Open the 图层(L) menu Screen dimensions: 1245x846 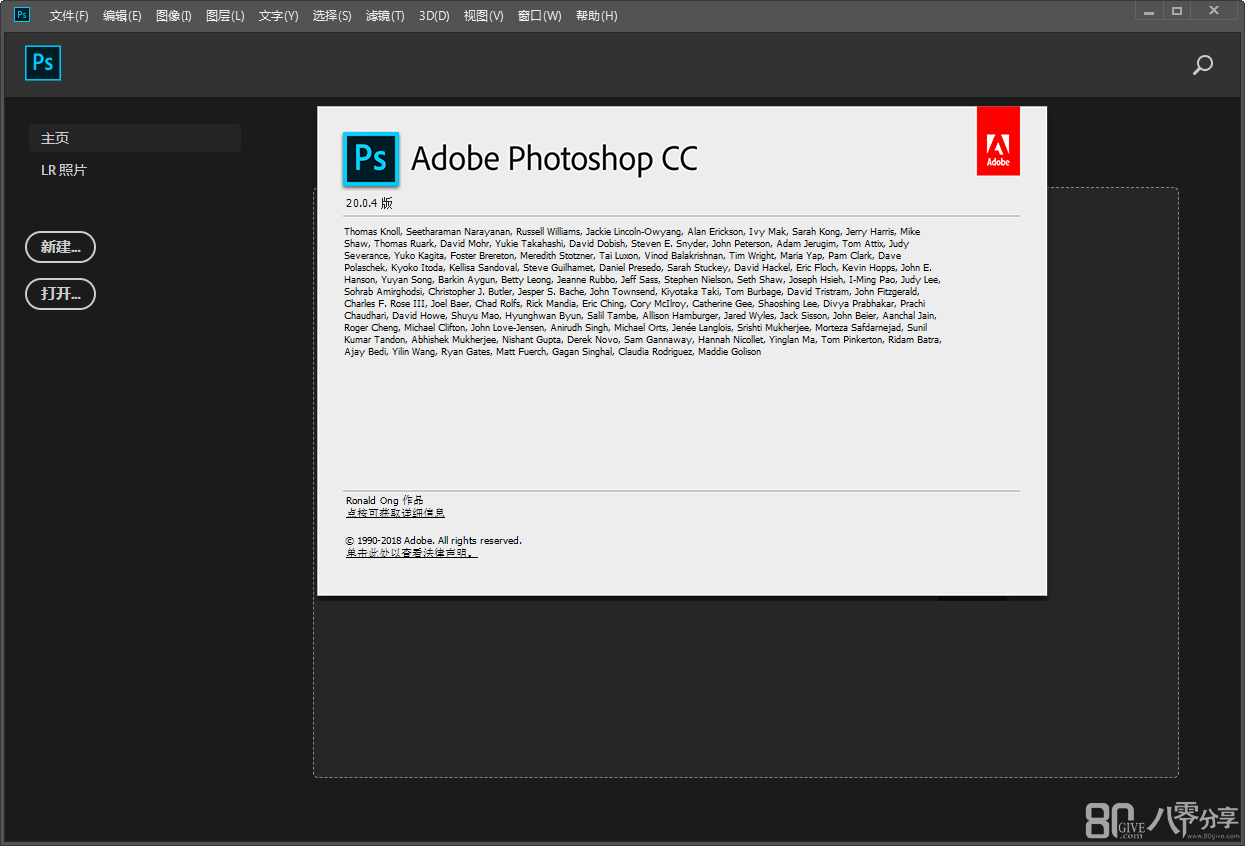pyautogui.click(x=225, y=16)
